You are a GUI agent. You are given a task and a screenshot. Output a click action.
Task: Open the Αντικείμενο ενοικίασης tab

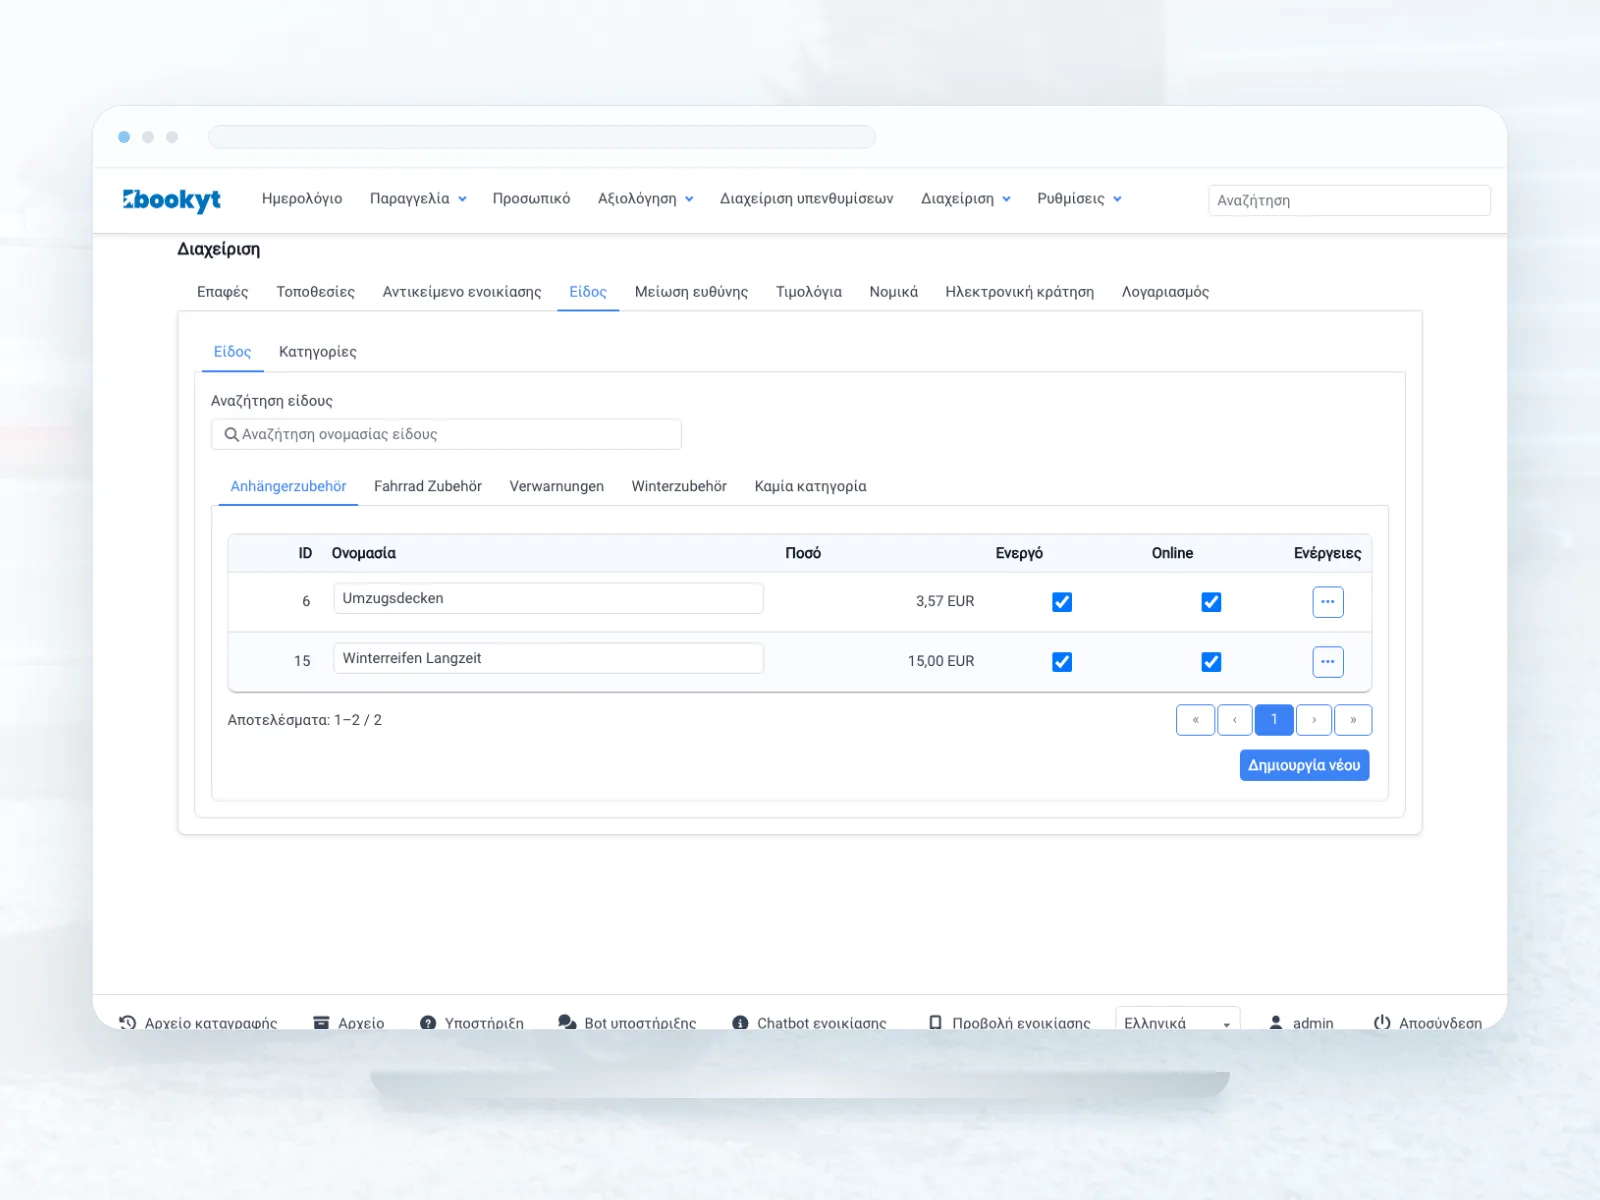(461, 292)
